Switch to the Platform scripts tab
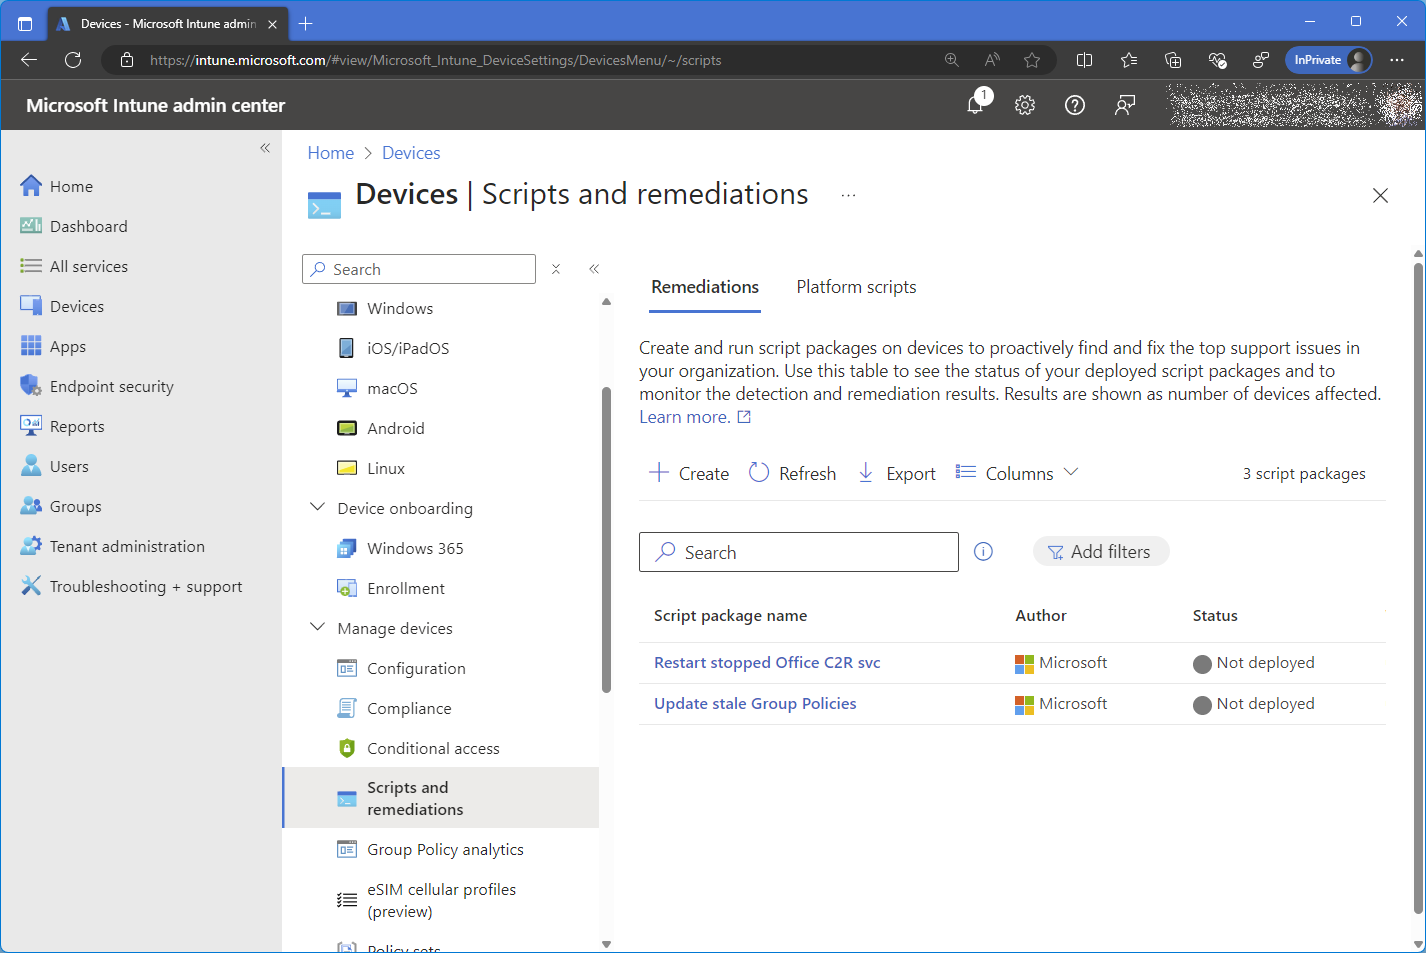 pos(856,287)
